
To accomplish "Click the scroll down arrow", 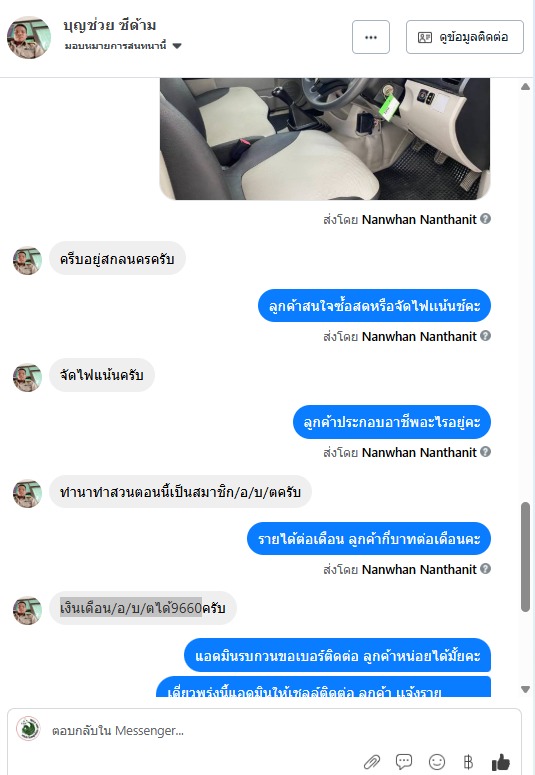I will tap(526, 689).
